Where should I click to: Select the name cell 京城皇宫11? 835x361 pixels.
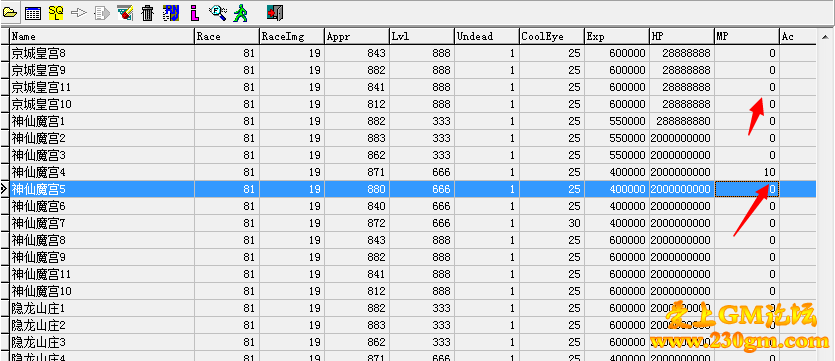coord(102,87)
